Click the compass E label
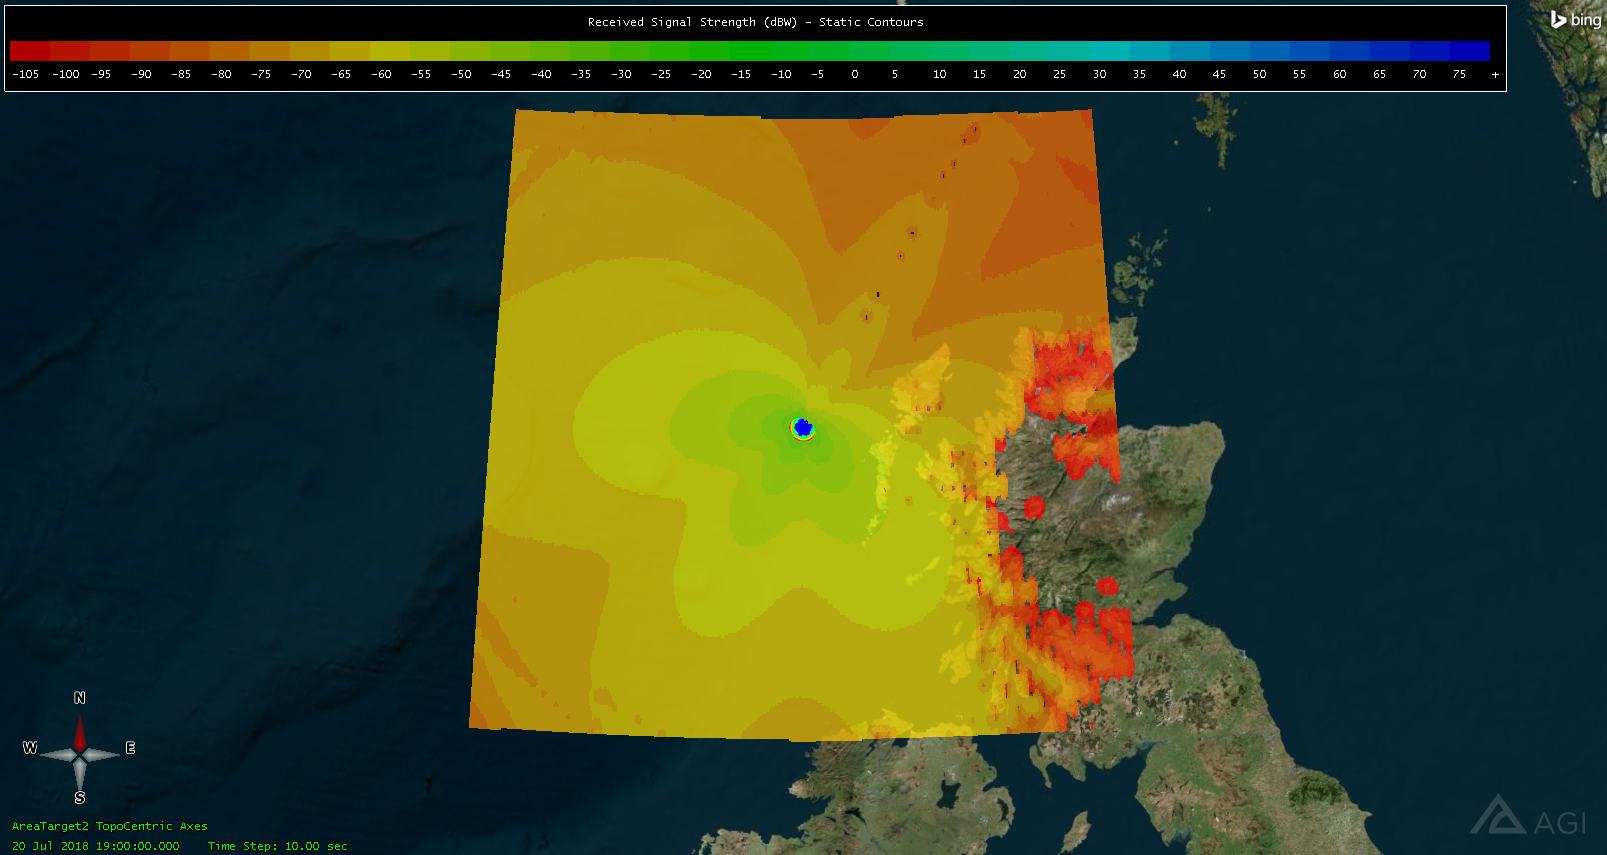Image resolution: width=1607 pixels, height=855 pixels. tap(130, 748)
